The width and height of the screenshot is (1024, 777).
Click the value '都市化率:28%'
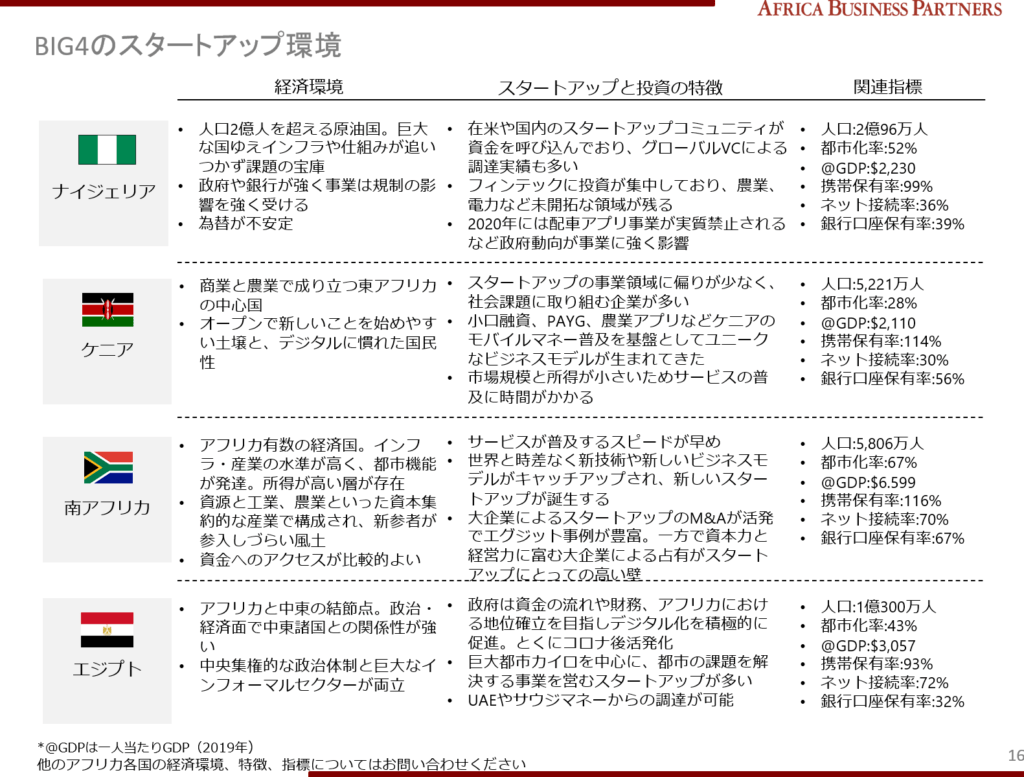click(869, 303)
